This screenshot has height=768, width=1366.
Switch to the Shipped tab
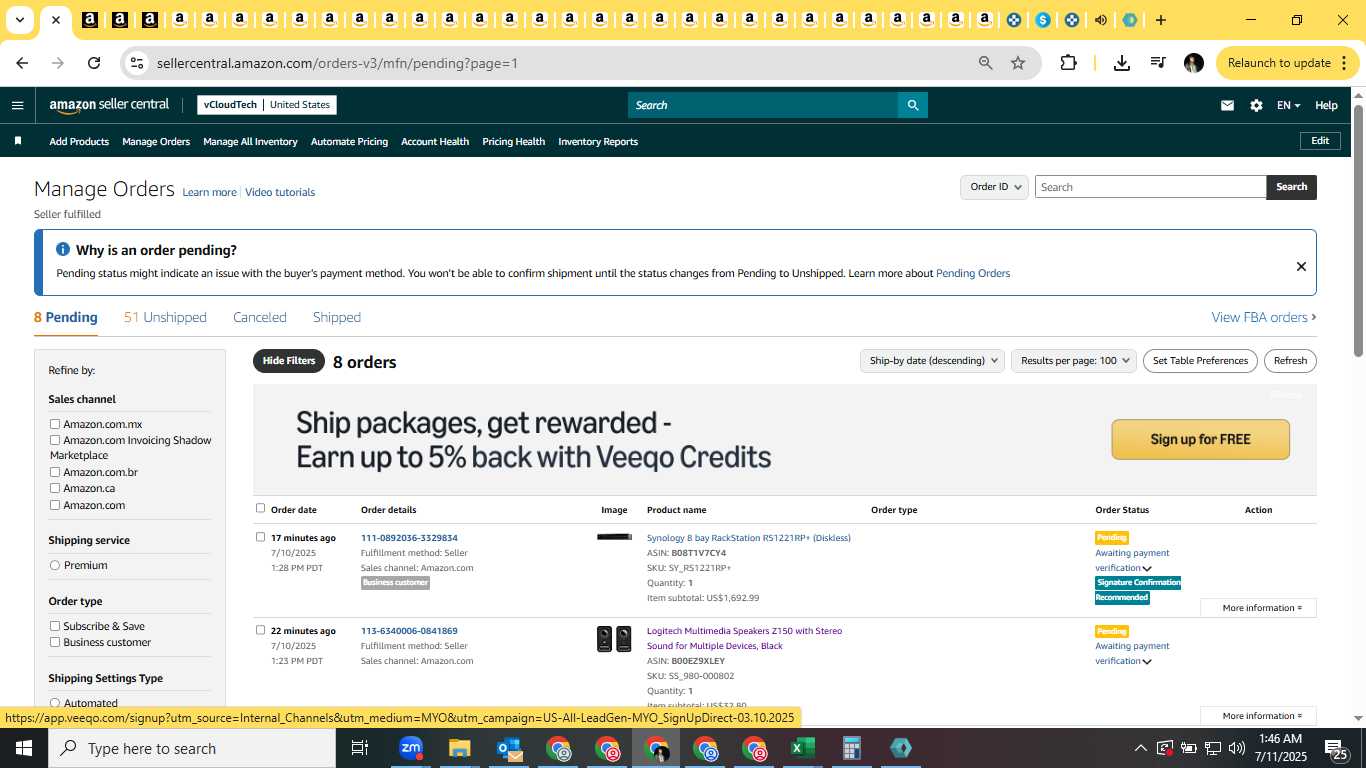[337, 317]
